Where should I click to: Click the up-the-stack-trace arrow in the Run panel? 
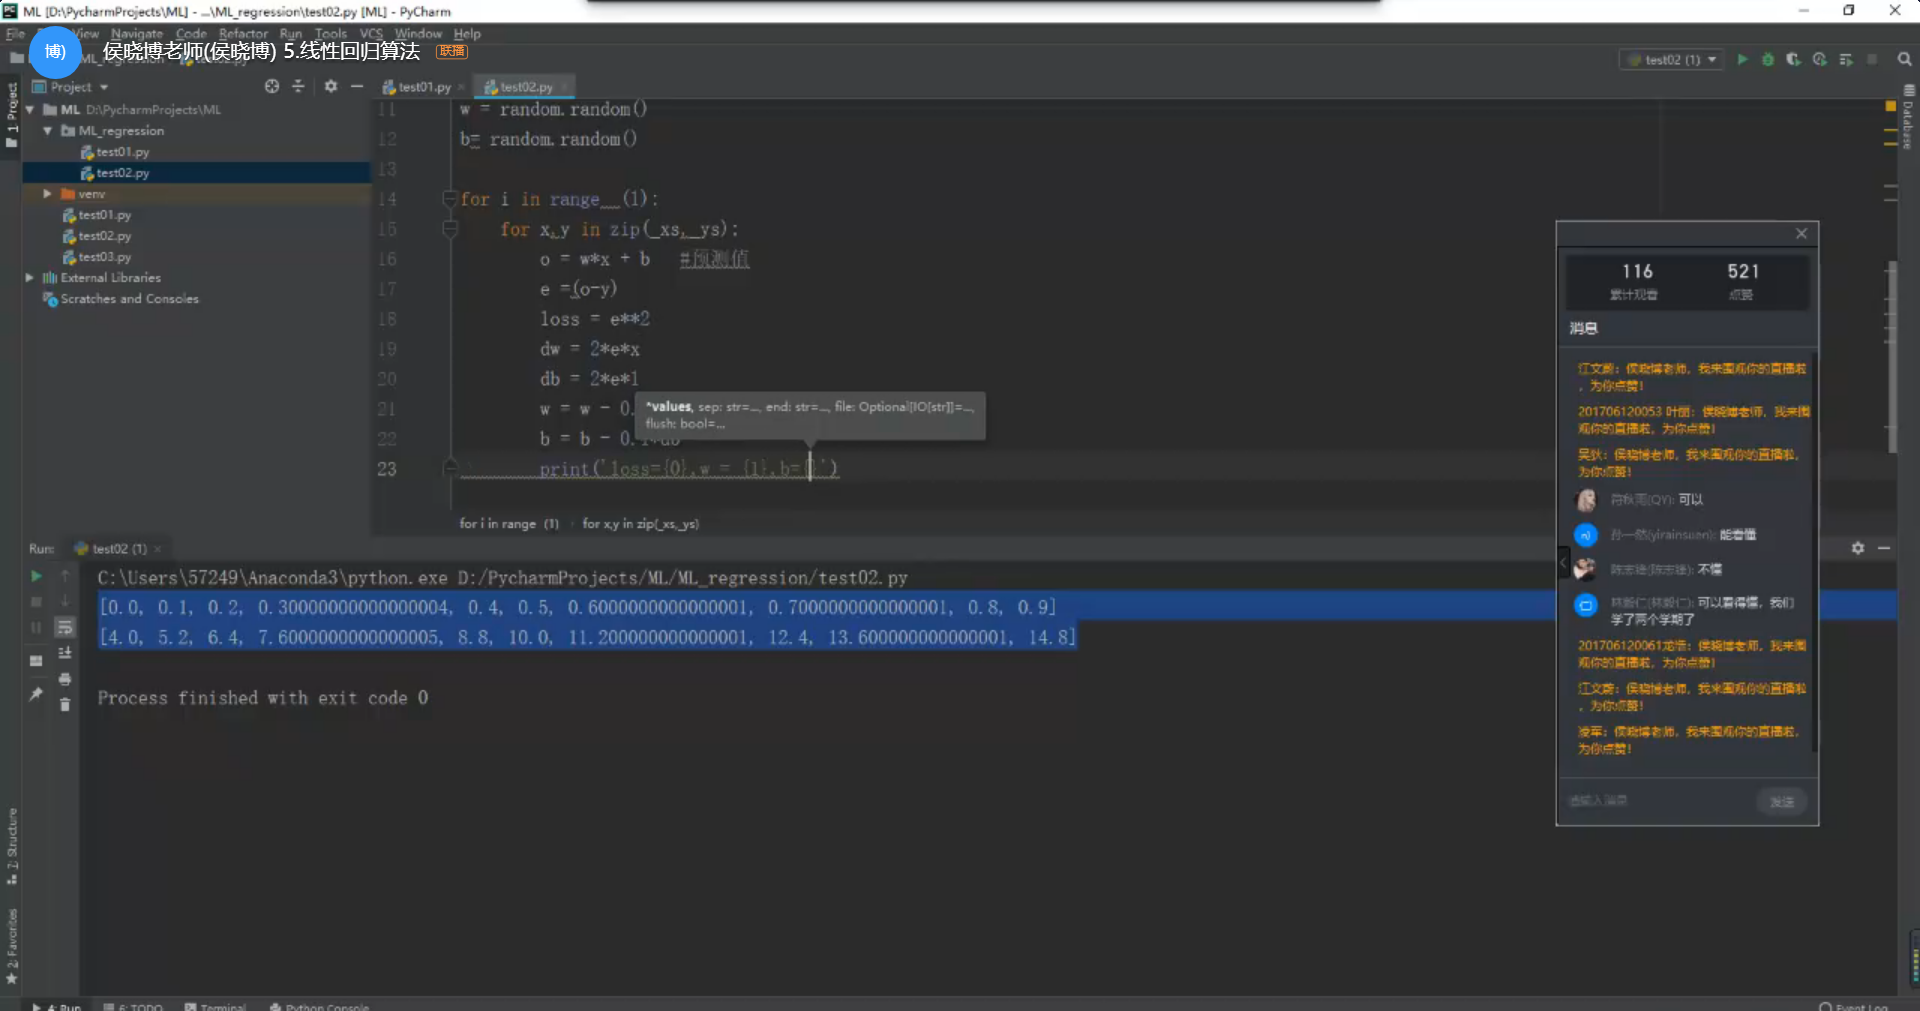click(65, 576)
